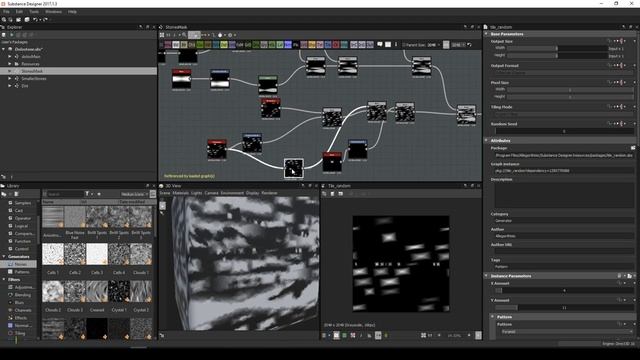Adjust the Random Seed slider
Screen dimensions: 640x360
click(564, 131)
